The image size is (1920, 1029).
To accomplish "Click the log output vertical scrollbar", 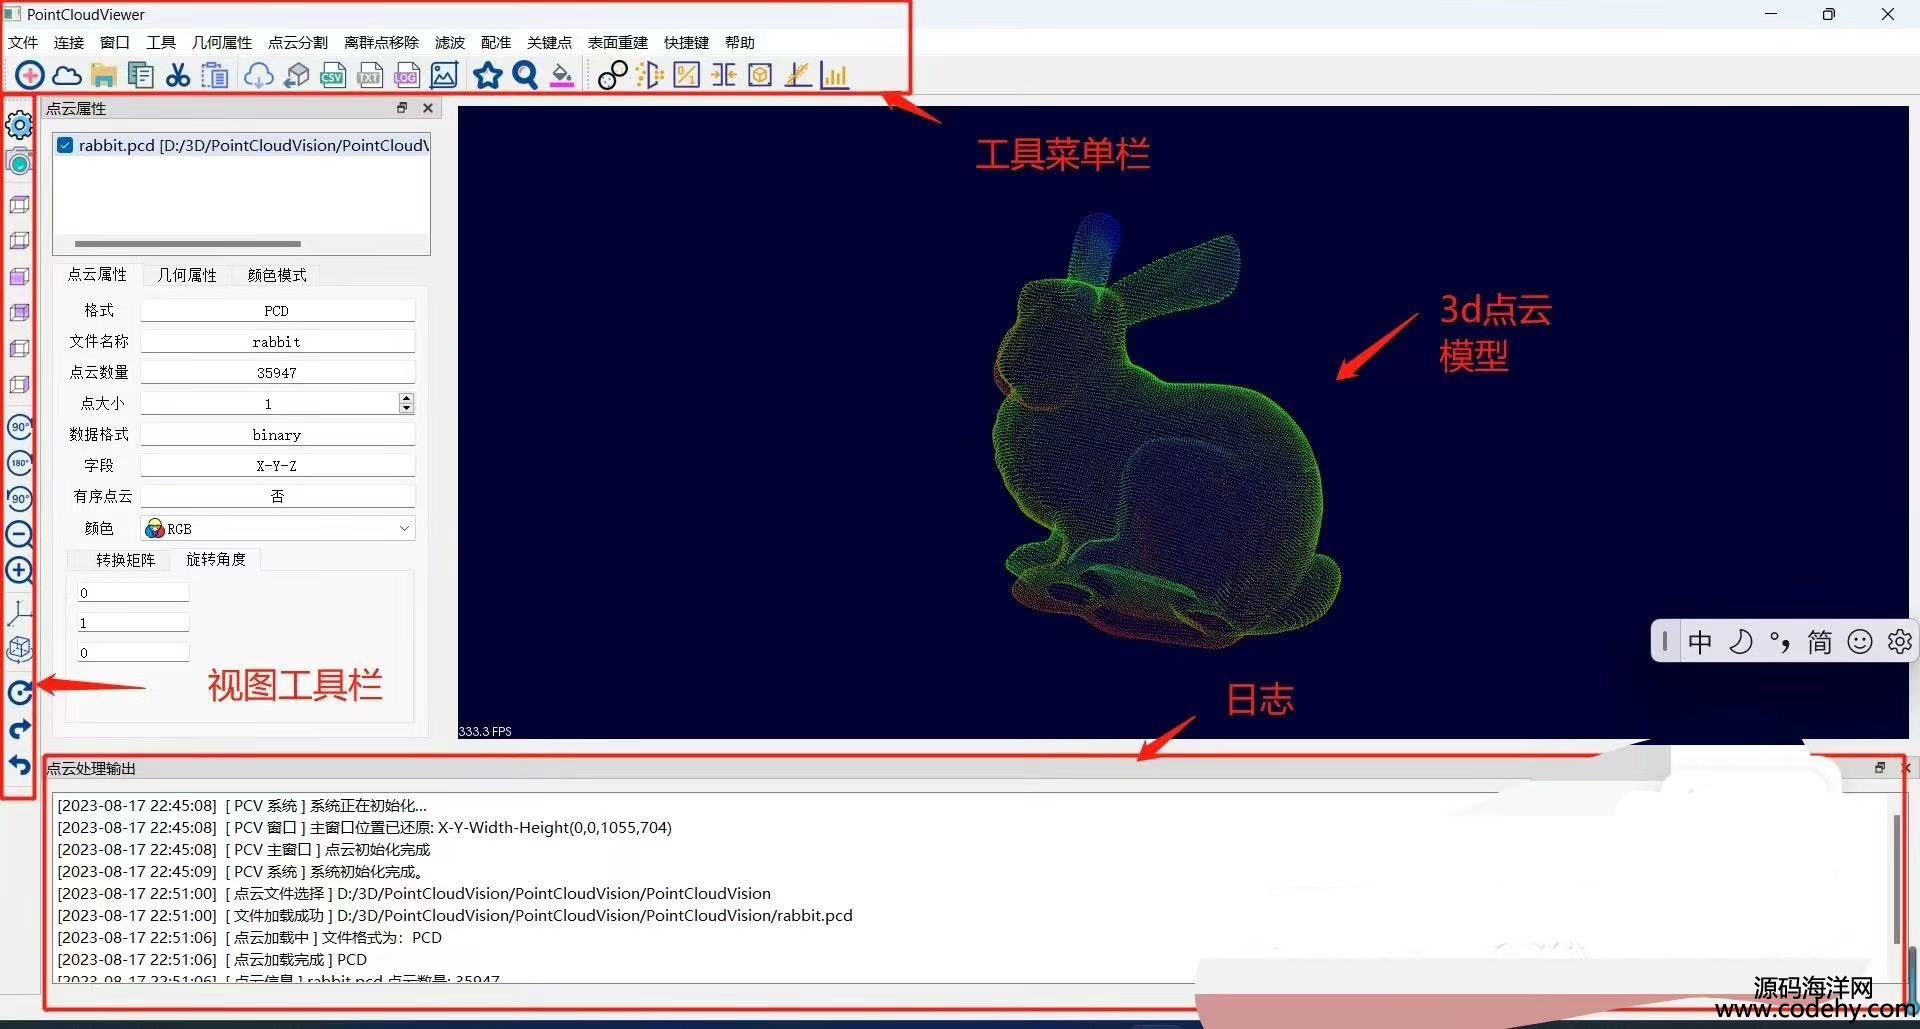I will click(x=1897, y=880).
